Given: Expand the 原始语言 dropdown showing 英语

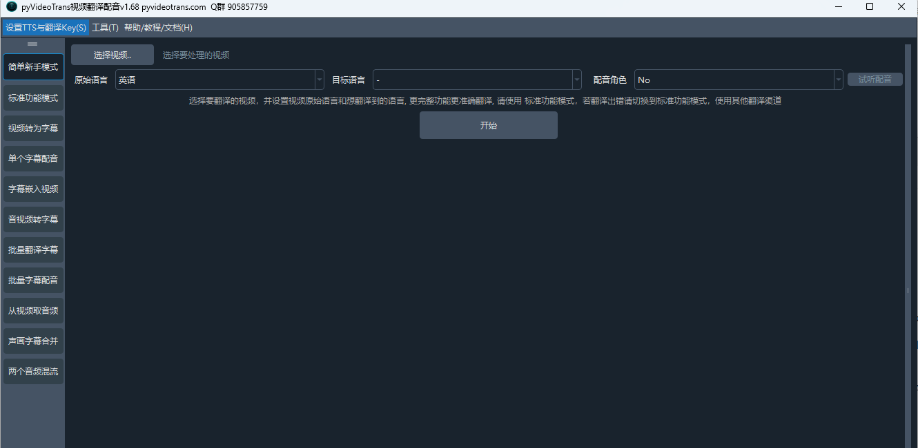Looking at the screenshot, I should [x=220, y=79].
